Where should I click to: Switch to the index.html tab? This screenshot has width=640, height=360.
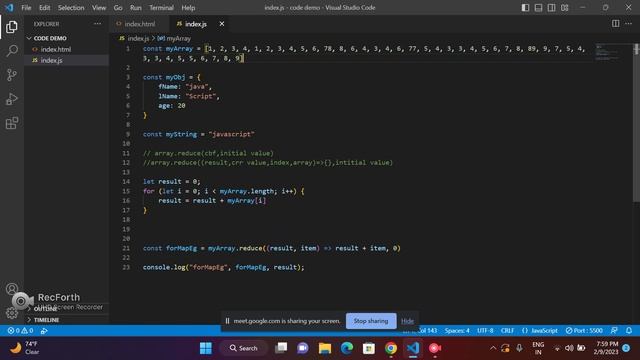(x=139, y=24)
